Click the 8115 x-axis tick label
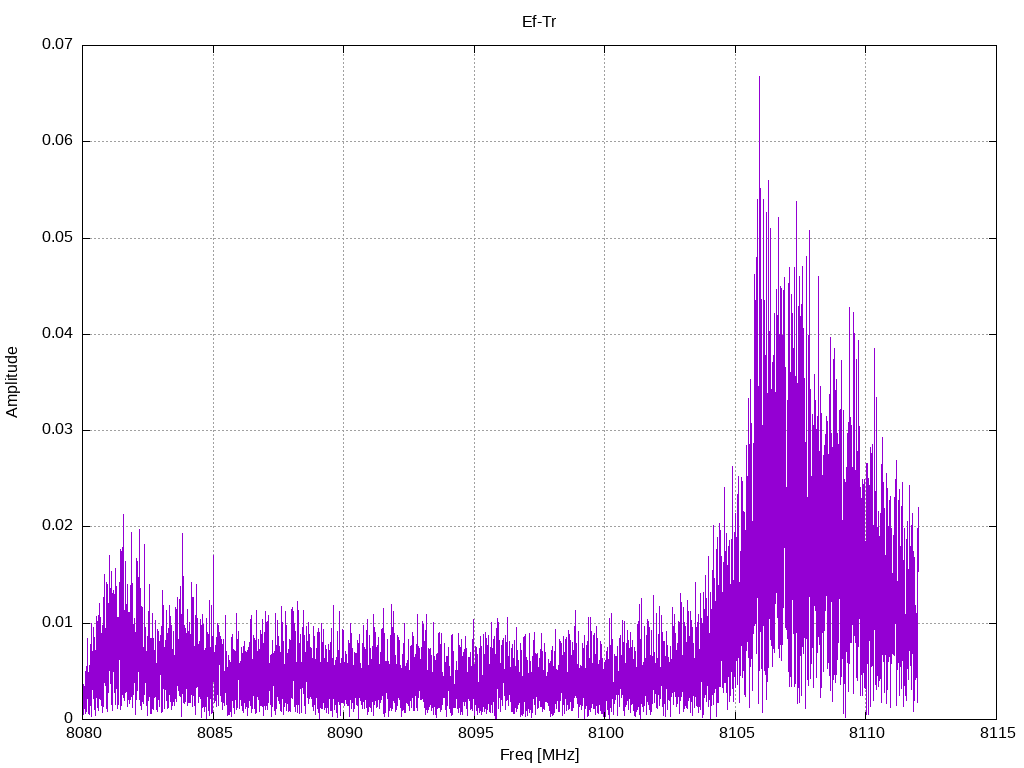1024x768 pixels. pyautogui.click(x=997, y=733)
